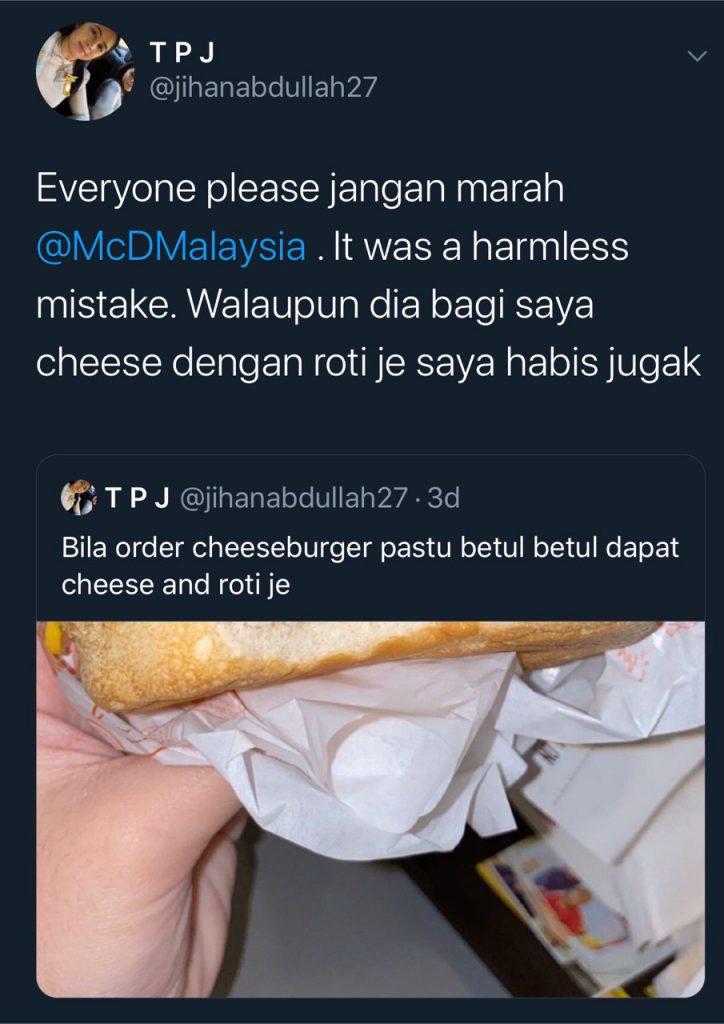This screenshot has height=1024, width=724.
Task: Follow the @McDMalaysia mention link
Action: (172, 249)
